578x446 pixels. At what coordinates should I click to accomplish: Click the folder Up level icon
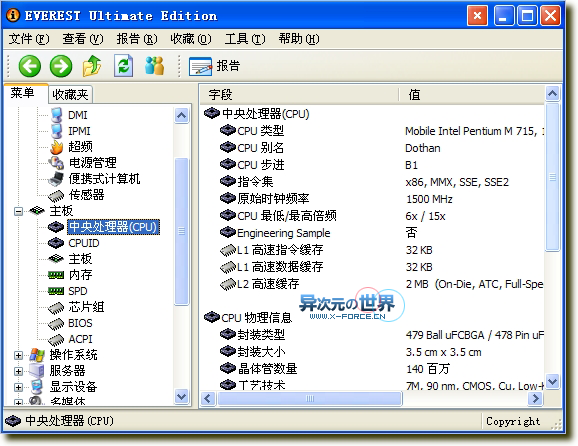click(x=92, y=66)
